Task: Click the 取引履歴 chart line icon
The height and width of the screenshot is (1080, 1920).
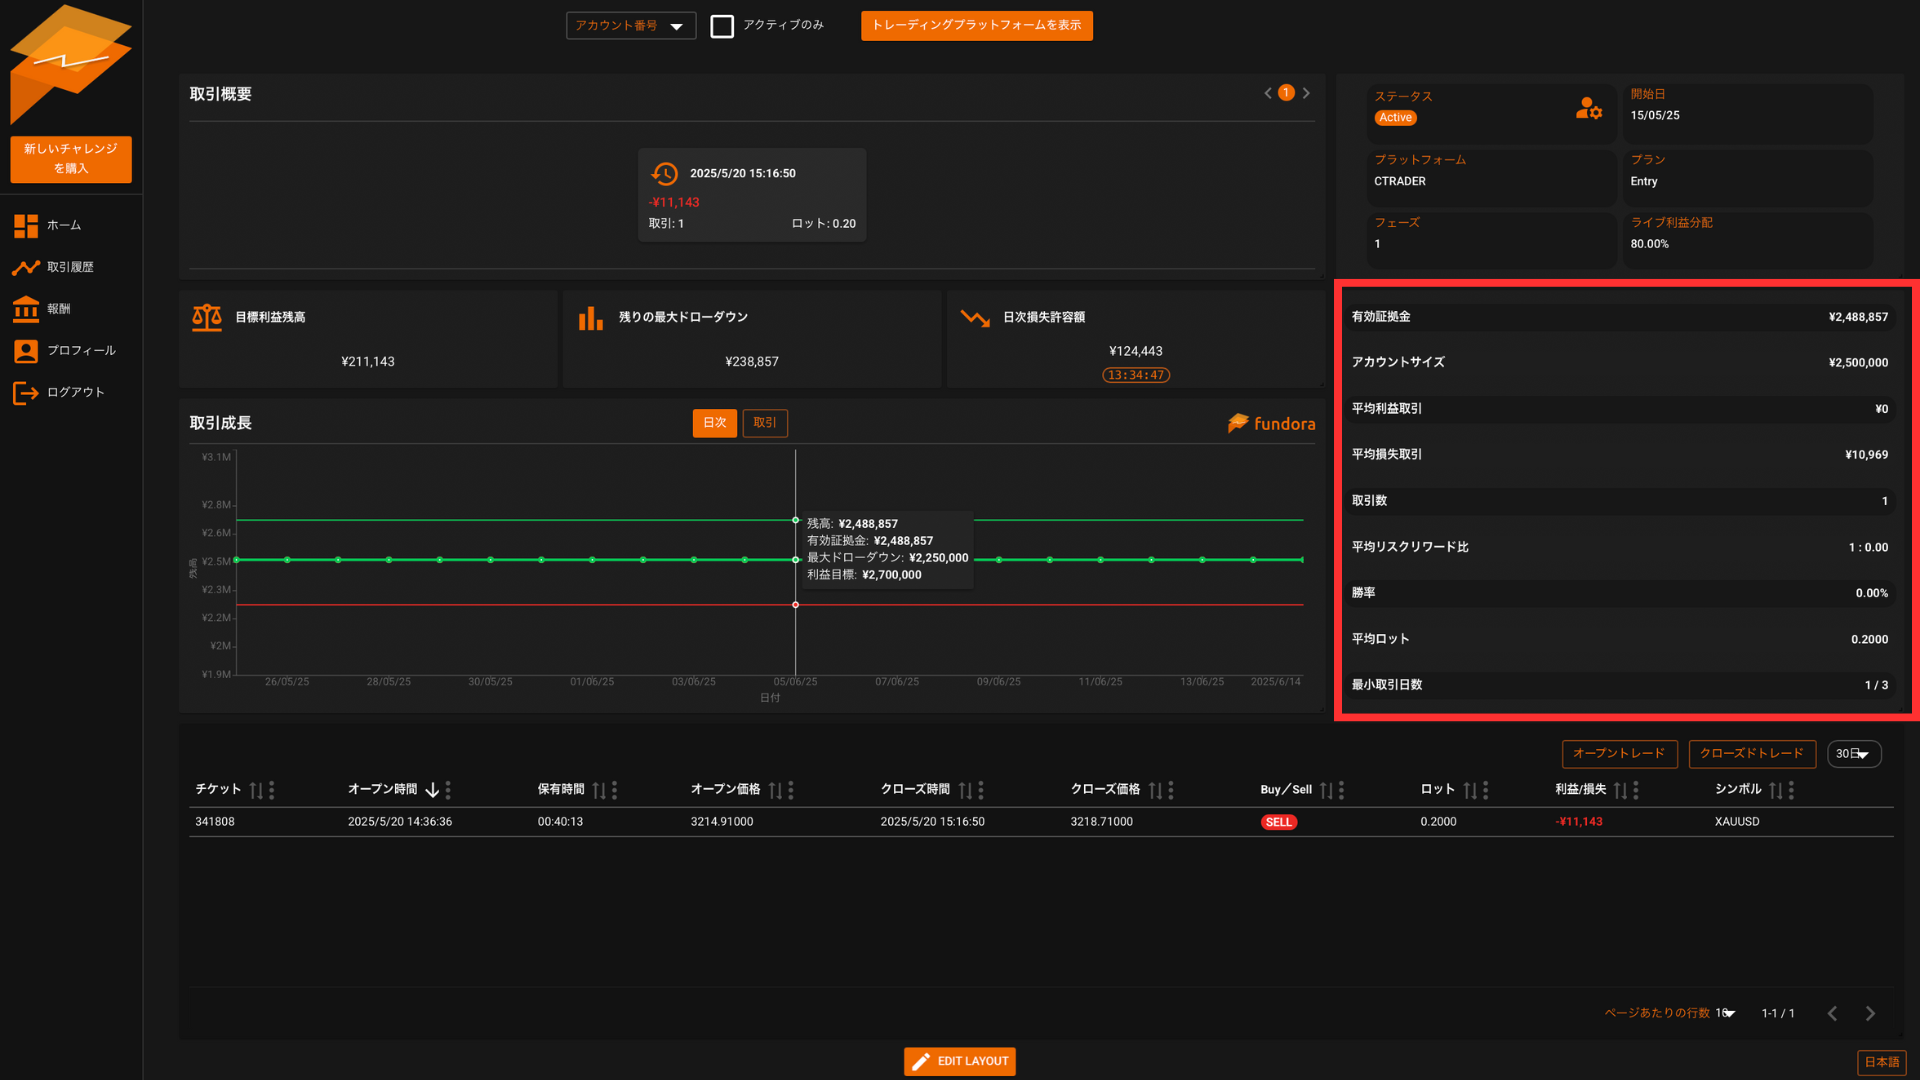Action: [26, 267]
